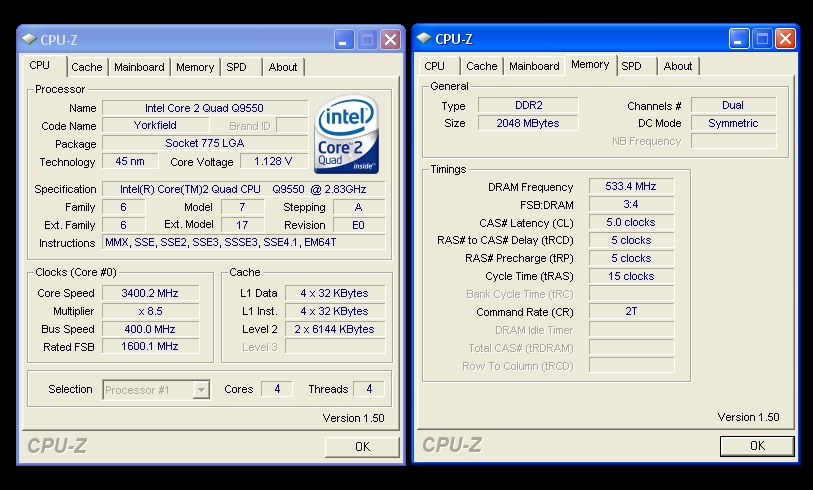813x490 pixels.
Task: Switch to Mainboard tab in left window
Action: point(139,67)
